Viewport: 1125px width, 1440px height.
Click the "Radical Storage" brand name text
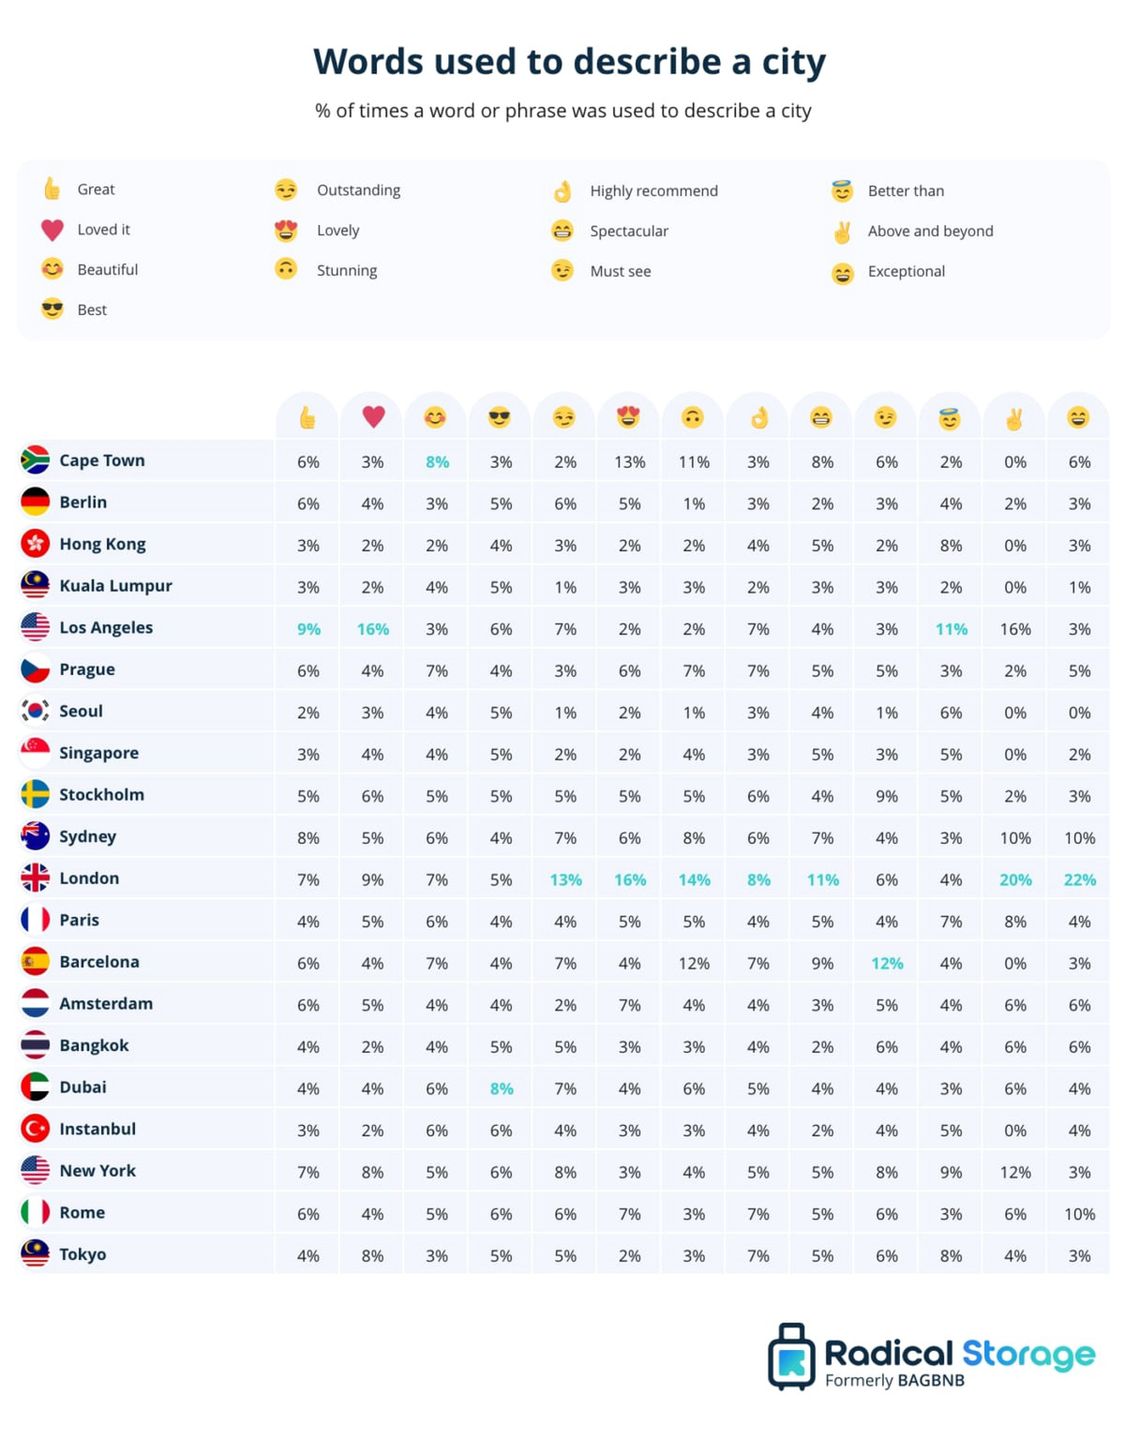959,1353
